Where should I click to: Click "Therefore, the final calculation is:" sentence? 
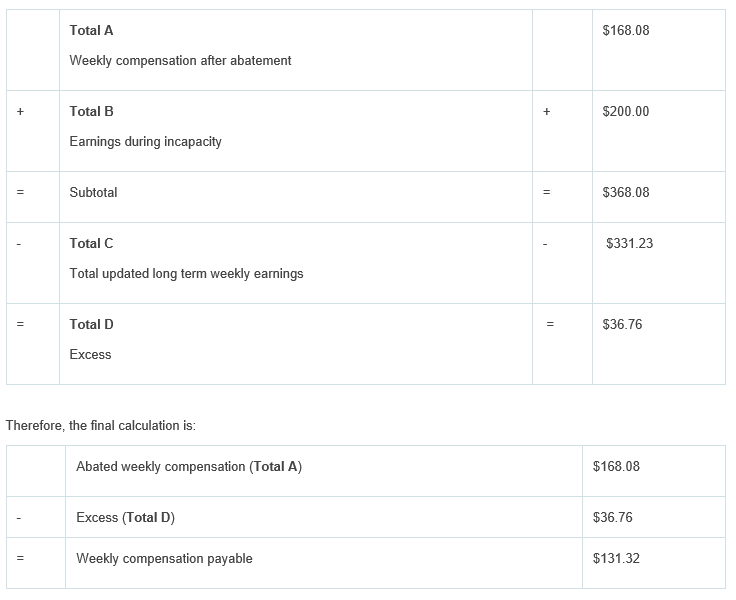pos(101,426)
